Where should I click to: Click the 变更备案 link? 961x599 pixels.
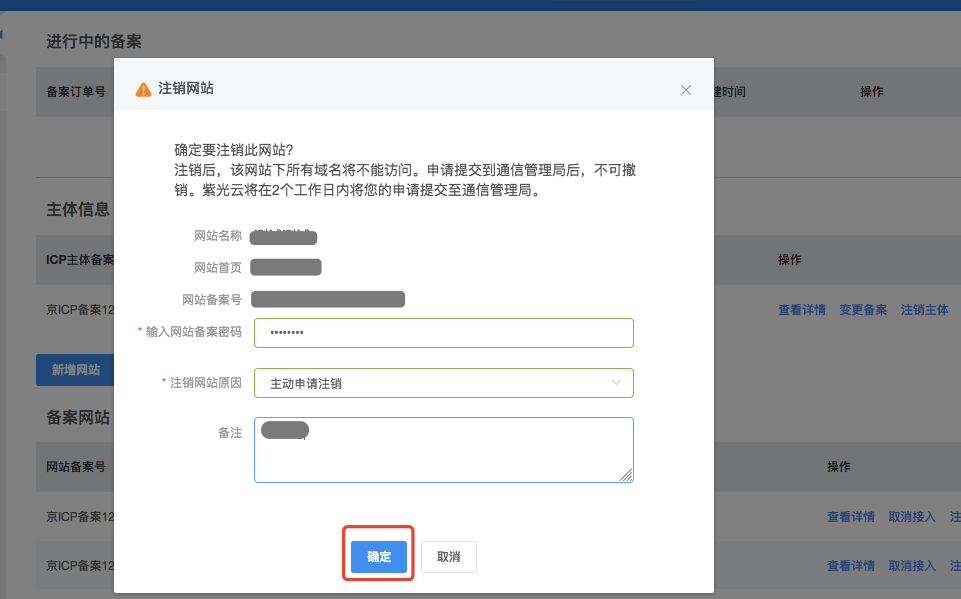(862, 310)
